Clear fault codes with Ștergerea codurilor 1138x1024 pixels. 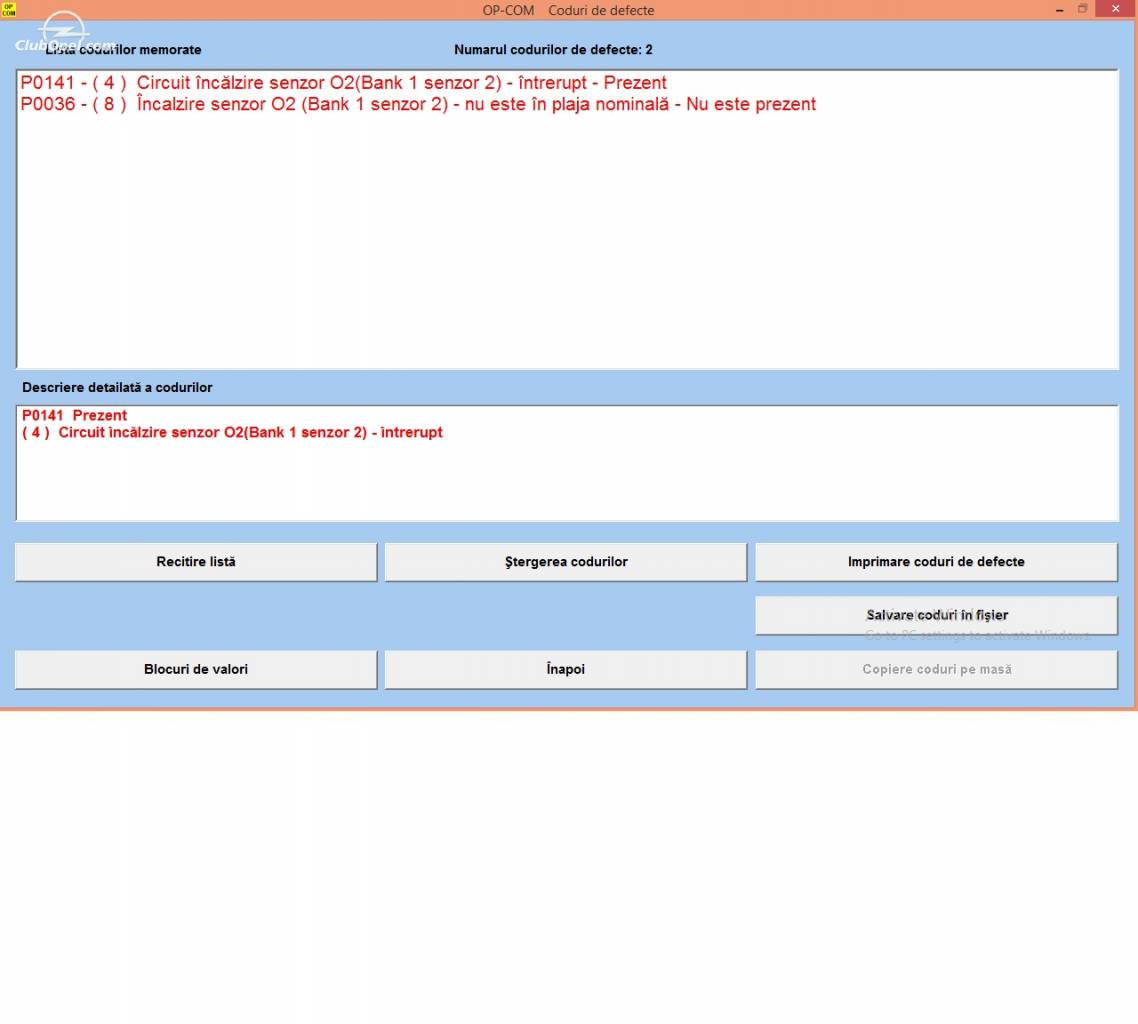(565, 562)
